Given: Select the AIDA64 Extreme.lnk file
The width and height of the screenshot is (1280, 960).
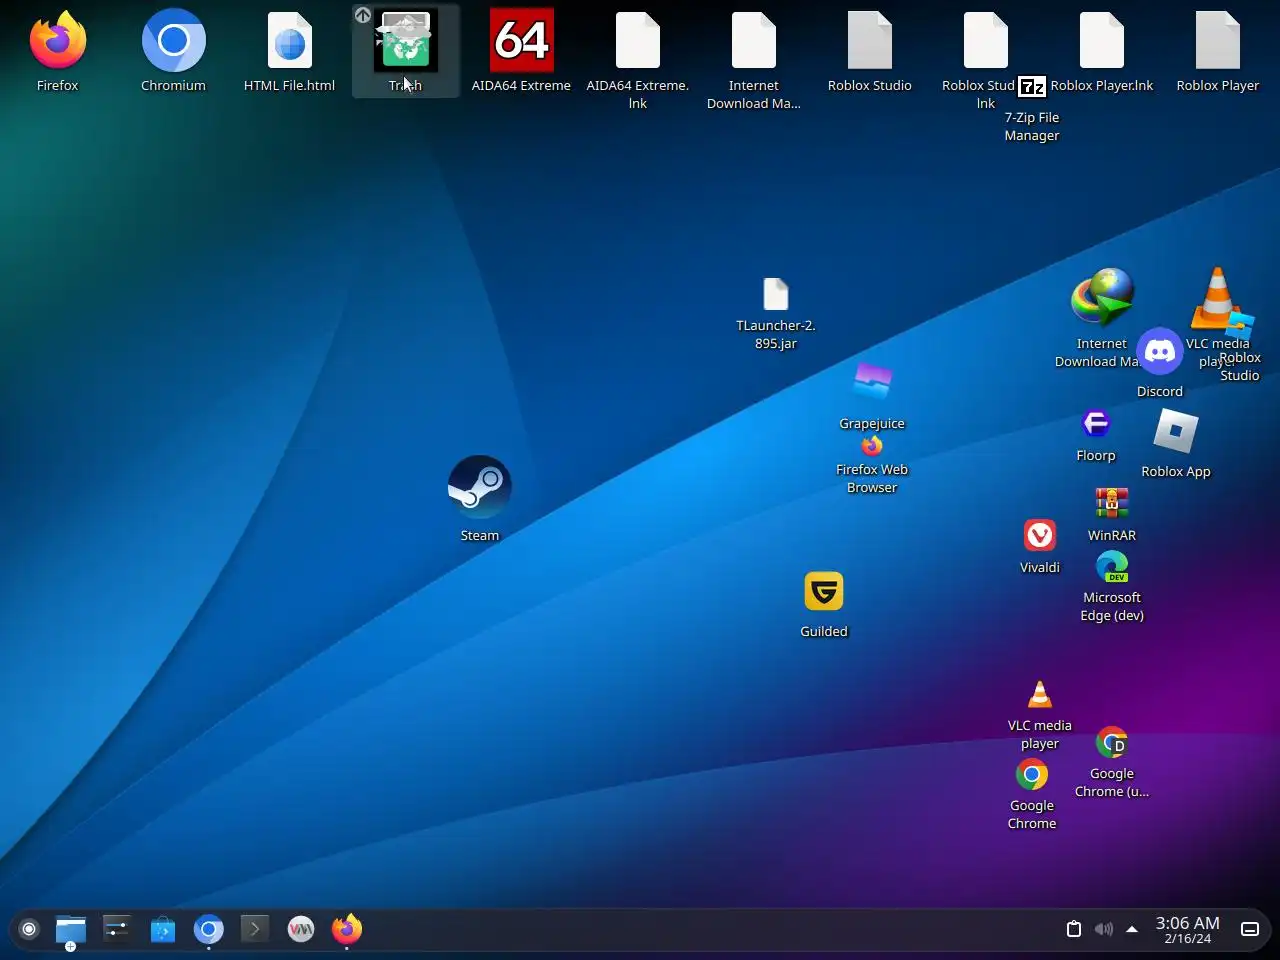Looking at the screenshot, I should (638, 41).
